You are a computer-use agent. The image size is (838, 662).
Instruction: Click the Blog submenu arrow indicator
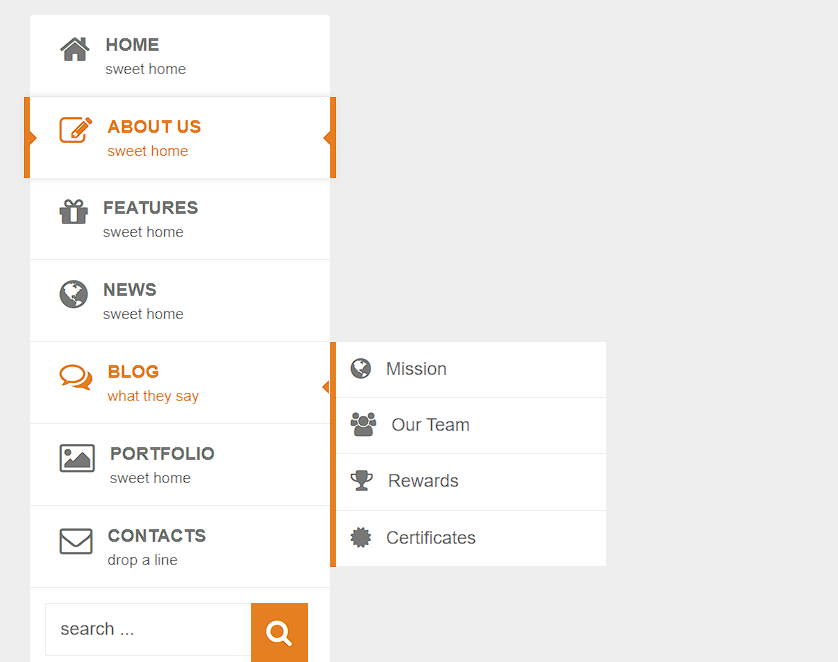point(325,387)
